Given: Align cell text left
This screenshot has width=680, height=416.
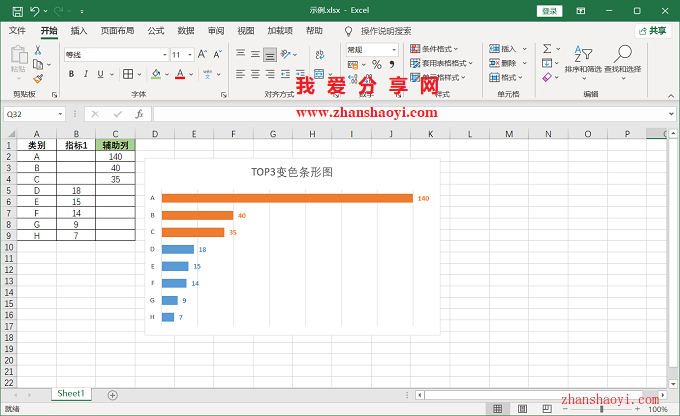Looking at the screenshot, I should (x=241, y=74).
